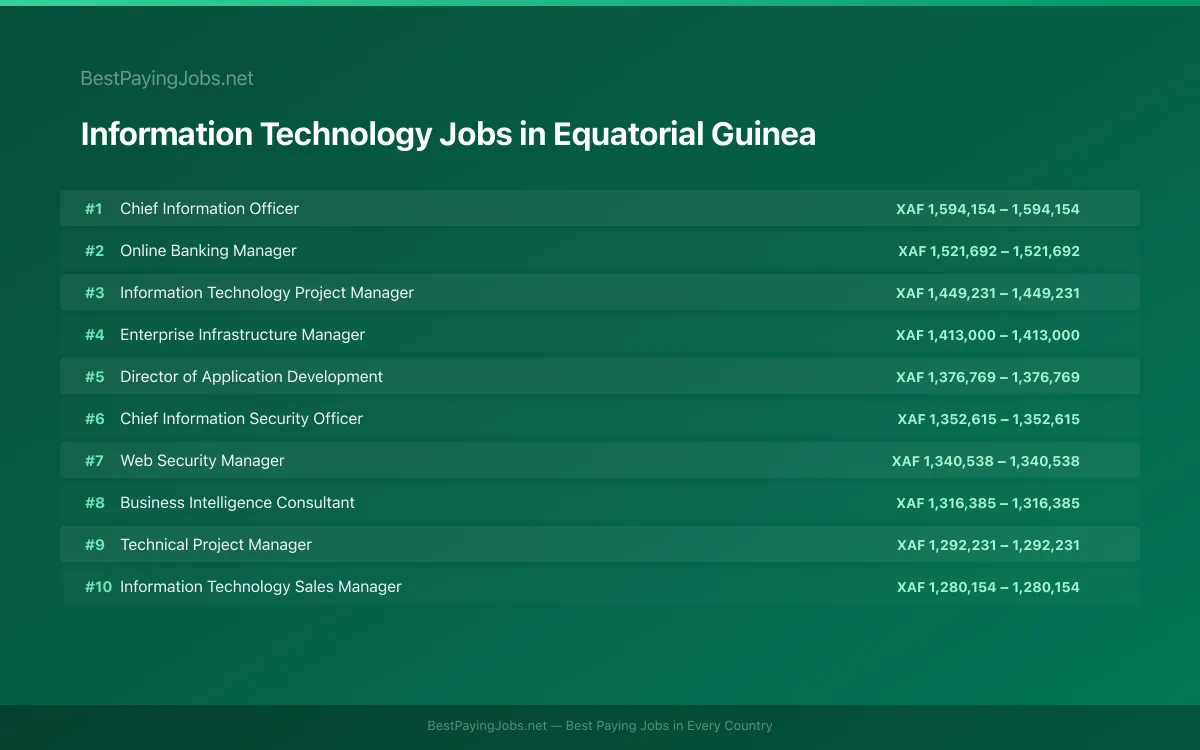The height and width of the screenshot is (750, 1200).
Task: Click salary XAF 1,352,615 – 1,352,615
Action: click(x=989, y=419)
